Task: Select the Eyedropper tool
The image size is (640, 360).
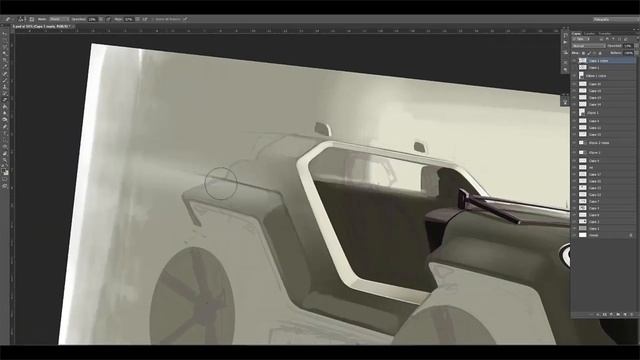Action: pyautogui.click(x=5, y=66)
